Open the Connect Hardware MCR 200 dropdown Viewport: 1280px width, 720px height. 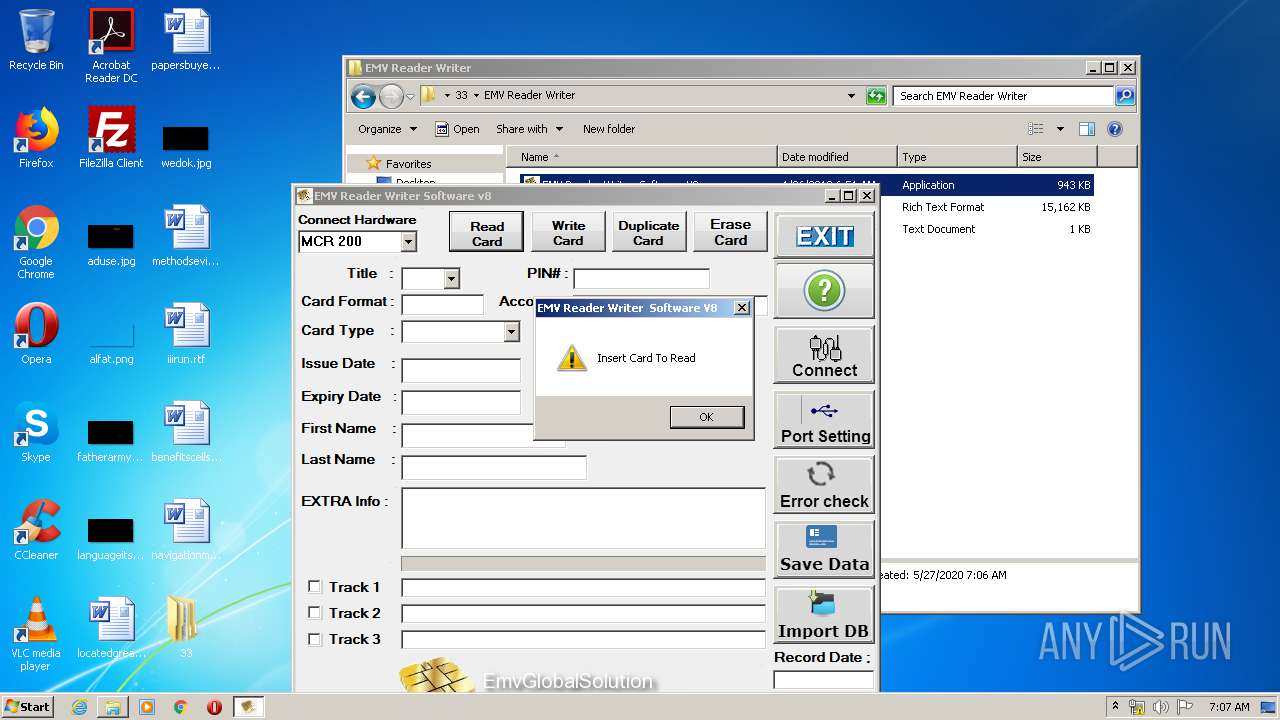408,241
